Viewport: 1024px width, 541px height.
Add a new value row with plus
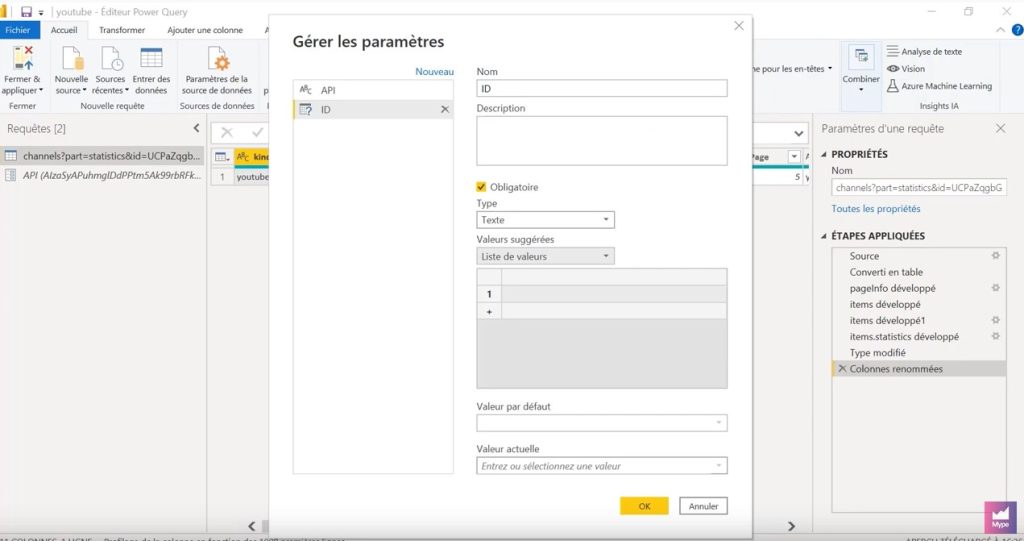489,312
